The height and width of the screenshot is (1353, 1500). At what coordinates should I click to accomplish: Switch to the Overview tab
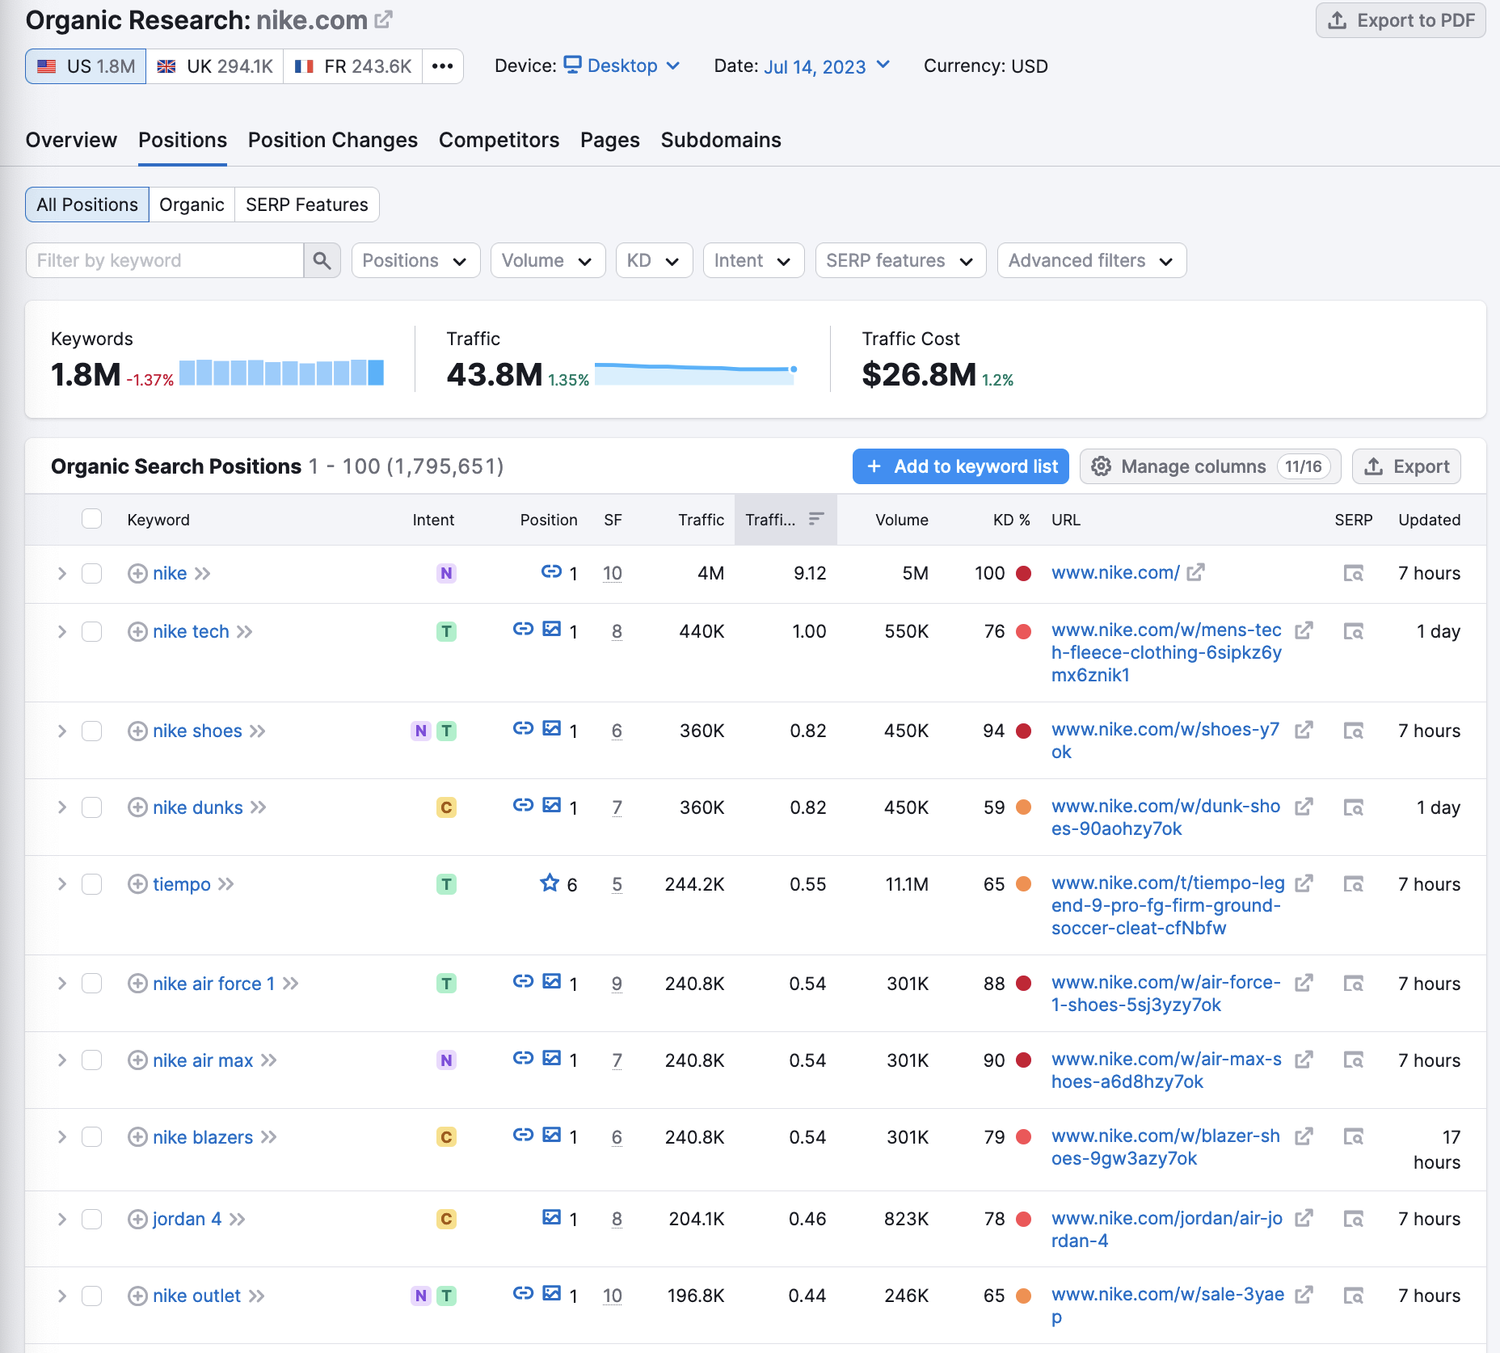[71, 140]
